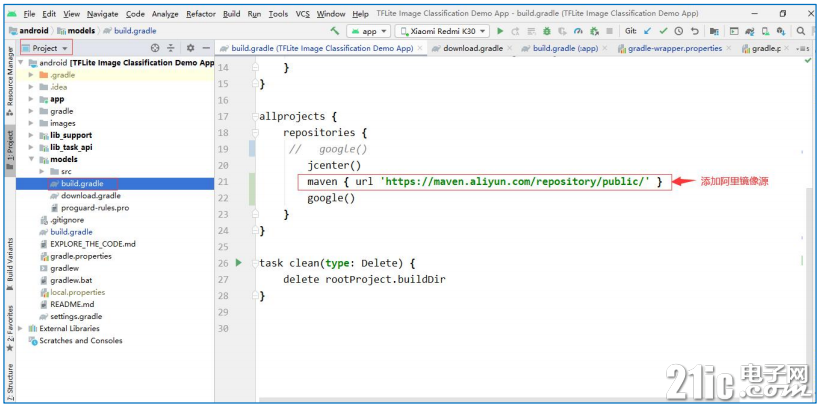Place cursor on the jcenter() line

334,165
